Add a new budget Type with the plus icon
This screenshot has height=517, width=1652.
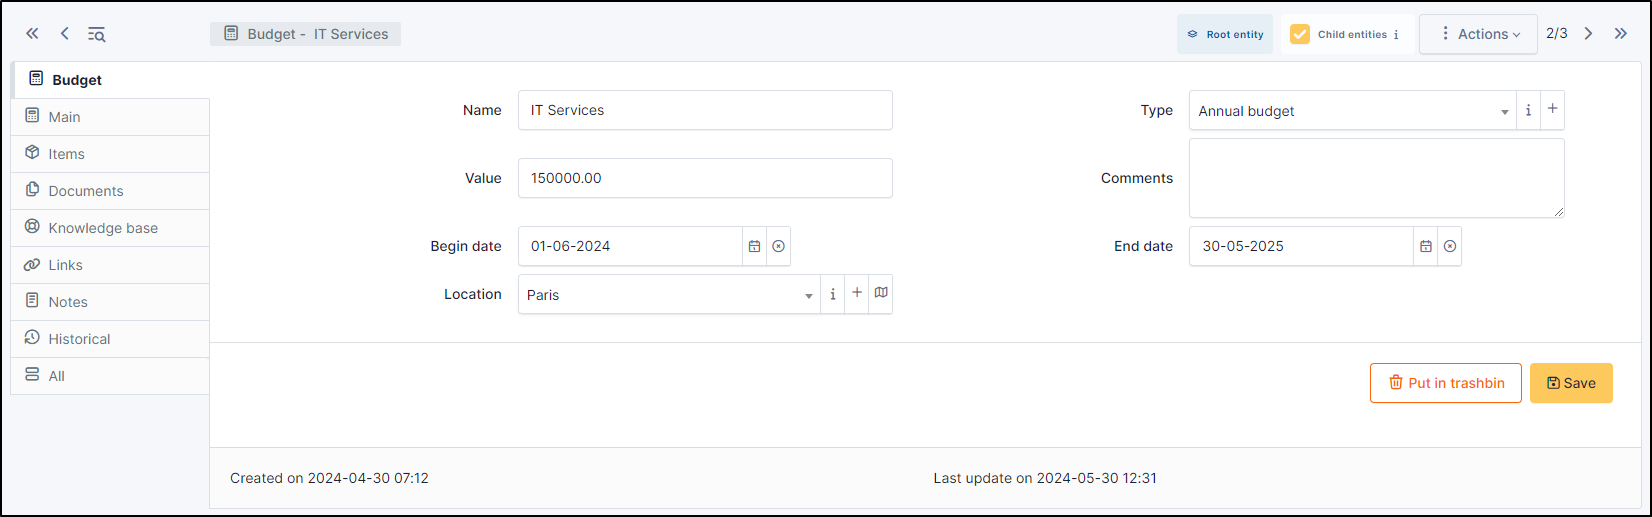pos(1552,110)
